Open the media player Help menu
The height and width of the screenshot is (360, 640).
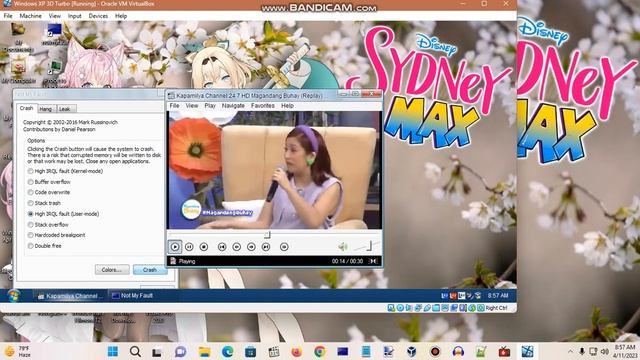(287, 106)
